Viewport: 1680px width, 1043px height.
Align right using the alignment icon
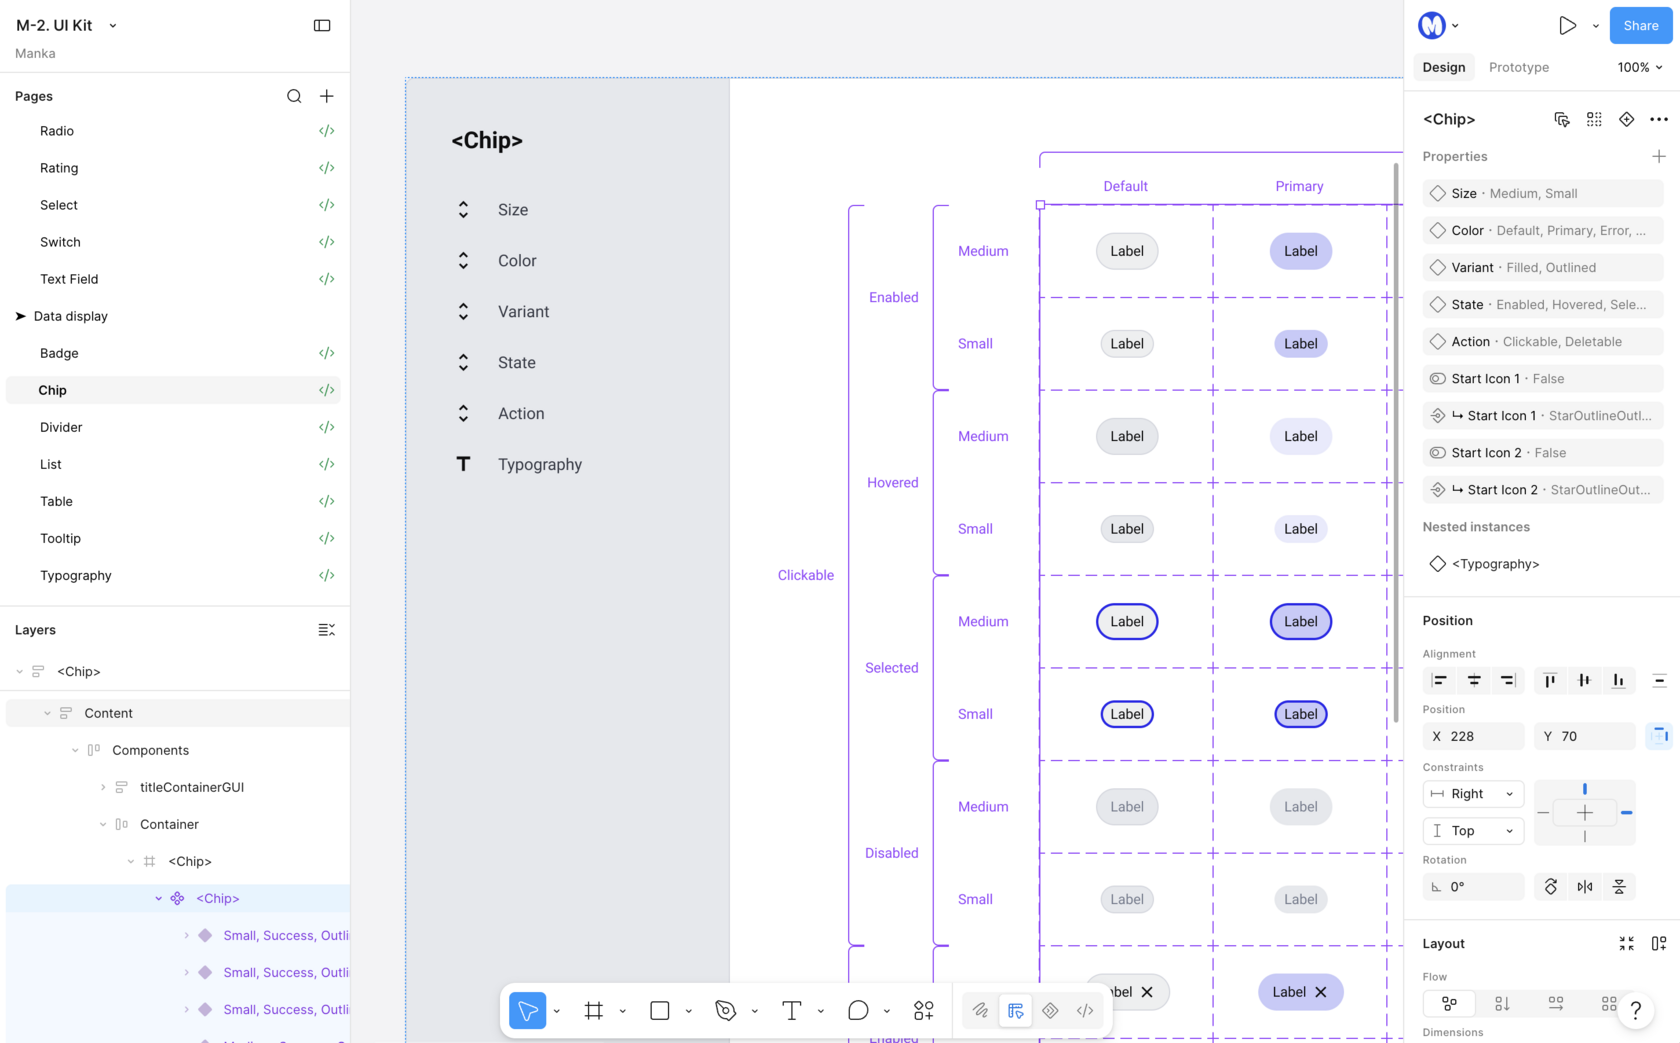point(1508,681)
